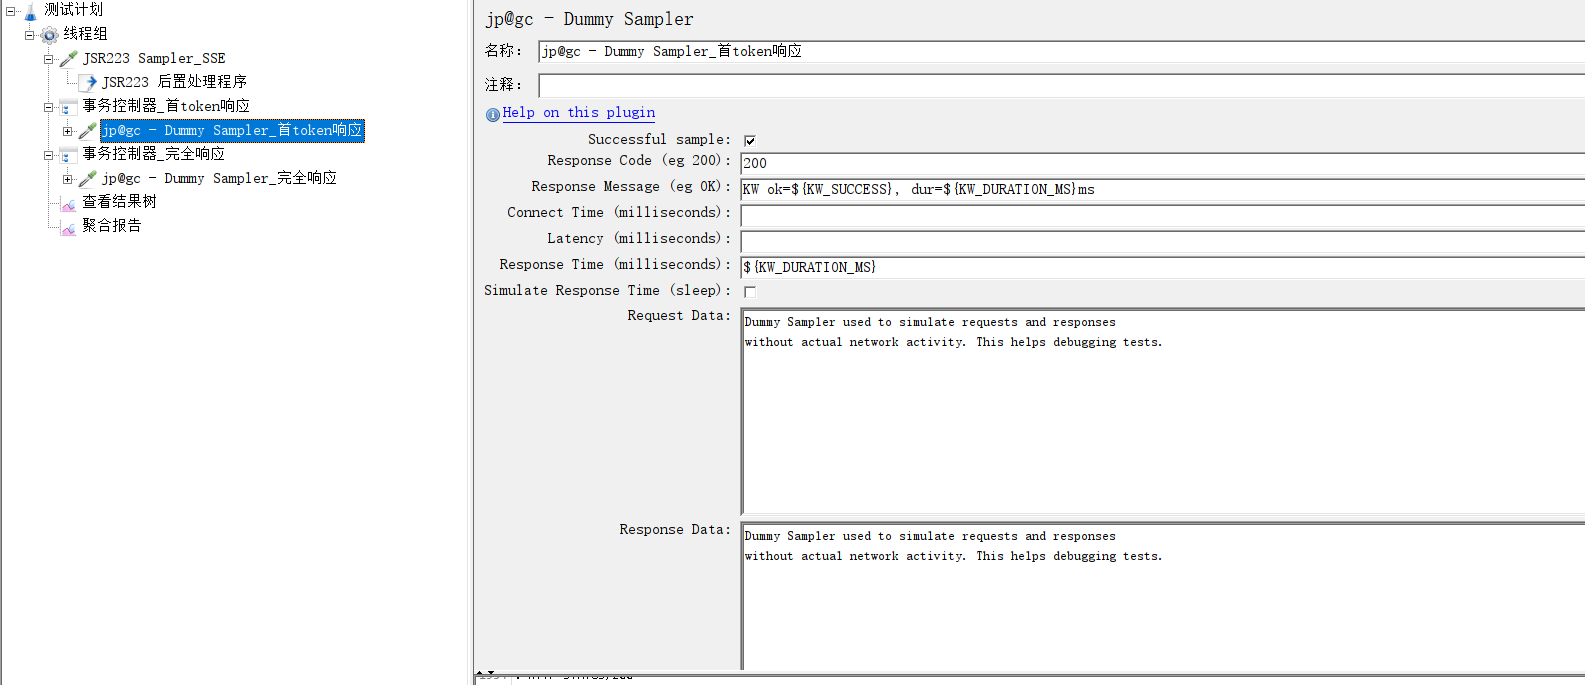1585x685 pixels.
Task: Collapse the 测试计划 root node
Action: 10,11
